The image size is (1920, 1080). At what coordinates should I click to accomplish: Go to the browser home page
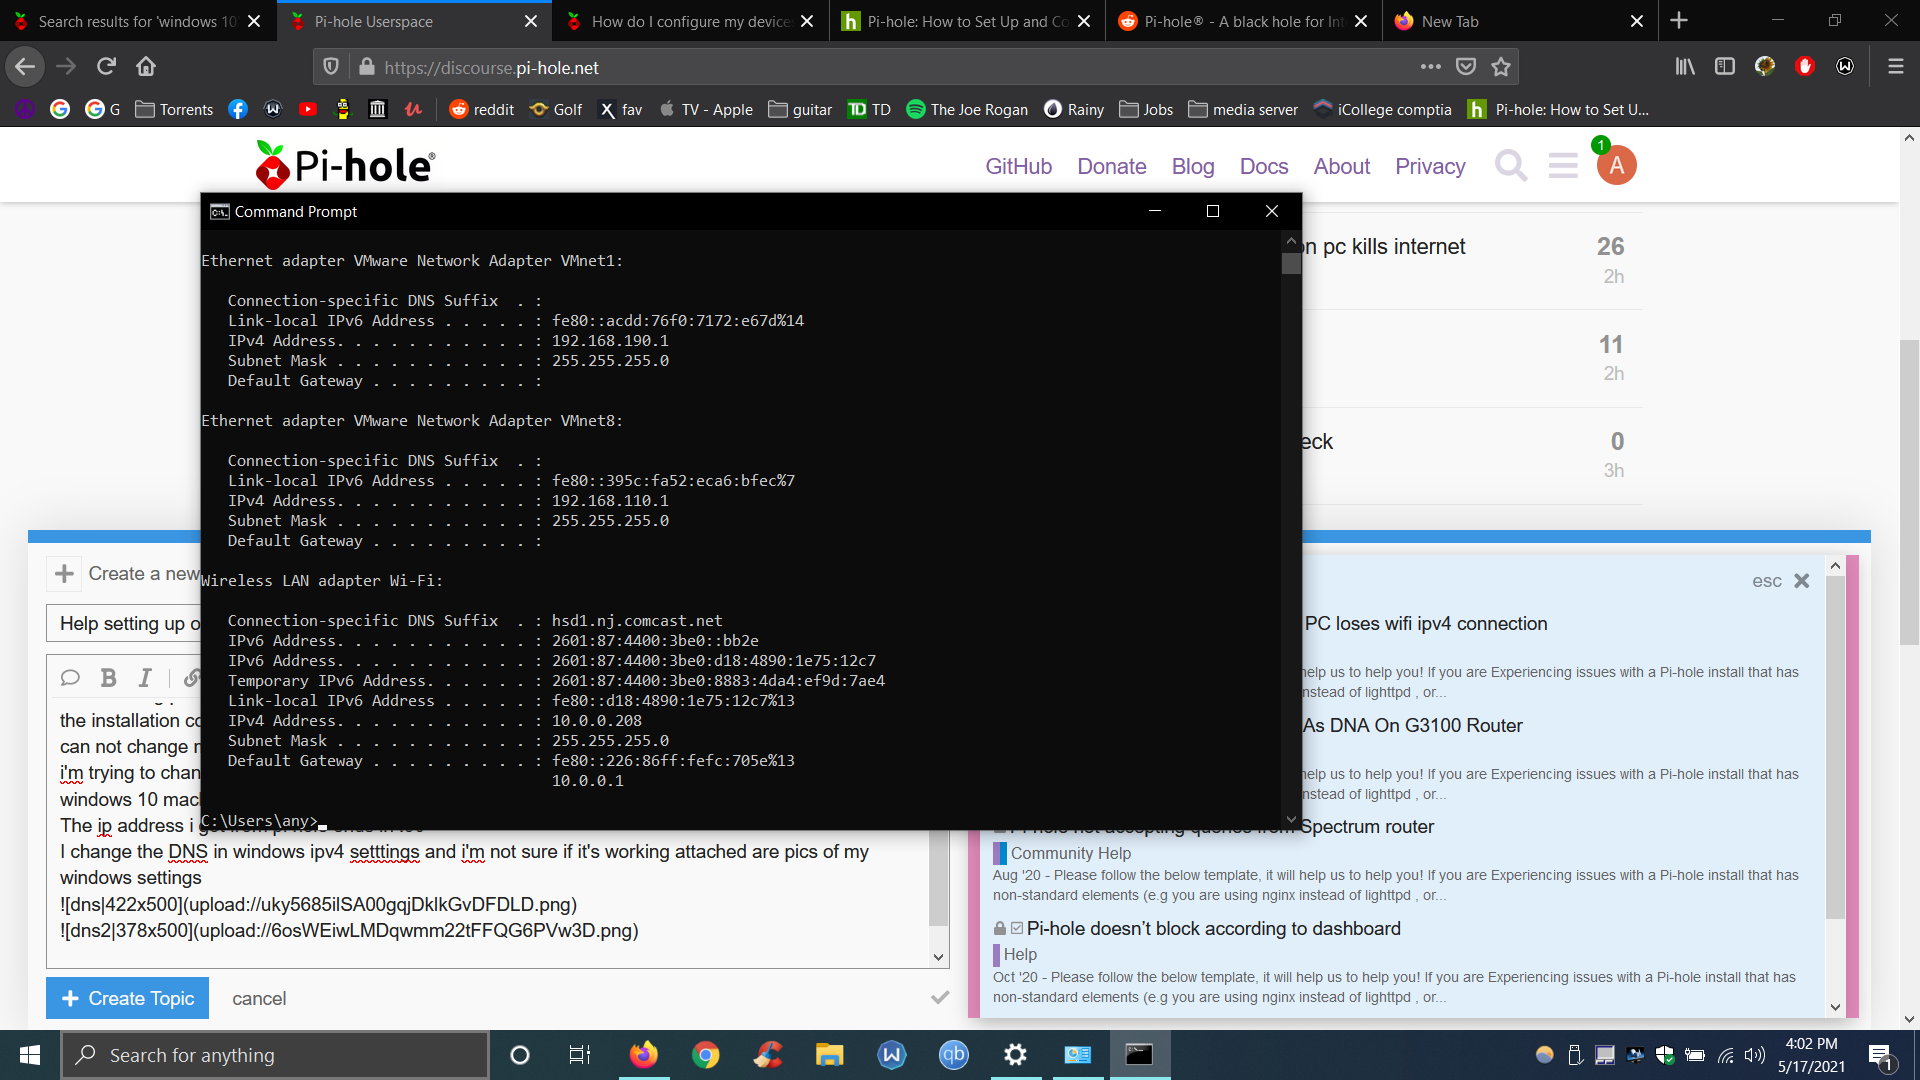point(146,67)
